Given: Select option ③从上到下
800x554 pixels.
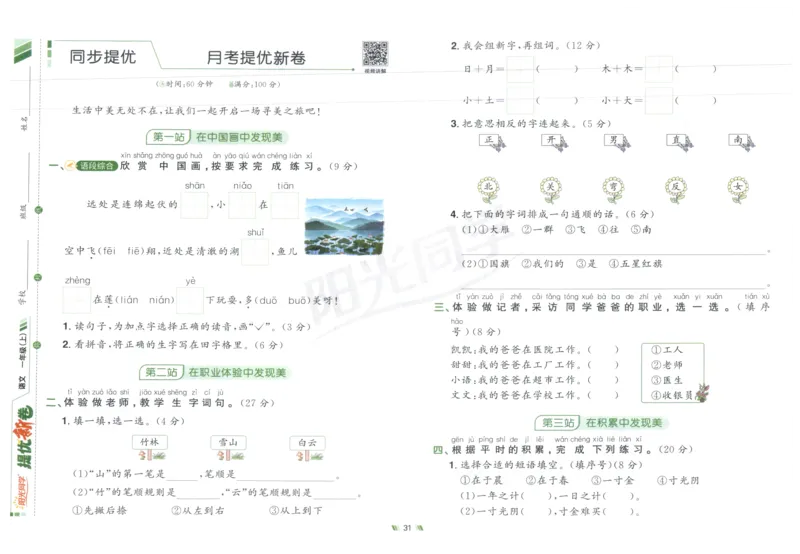Looking at the screenshot, I should (296, 510).
